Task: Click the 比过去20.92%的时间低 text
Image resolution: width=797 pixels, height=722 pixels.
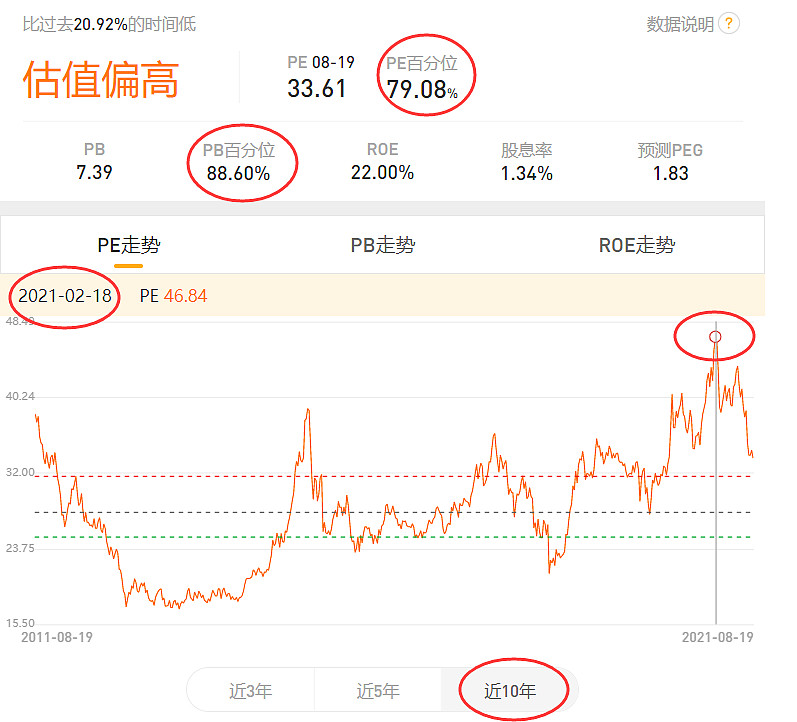Action: click(x=109, y=24)
